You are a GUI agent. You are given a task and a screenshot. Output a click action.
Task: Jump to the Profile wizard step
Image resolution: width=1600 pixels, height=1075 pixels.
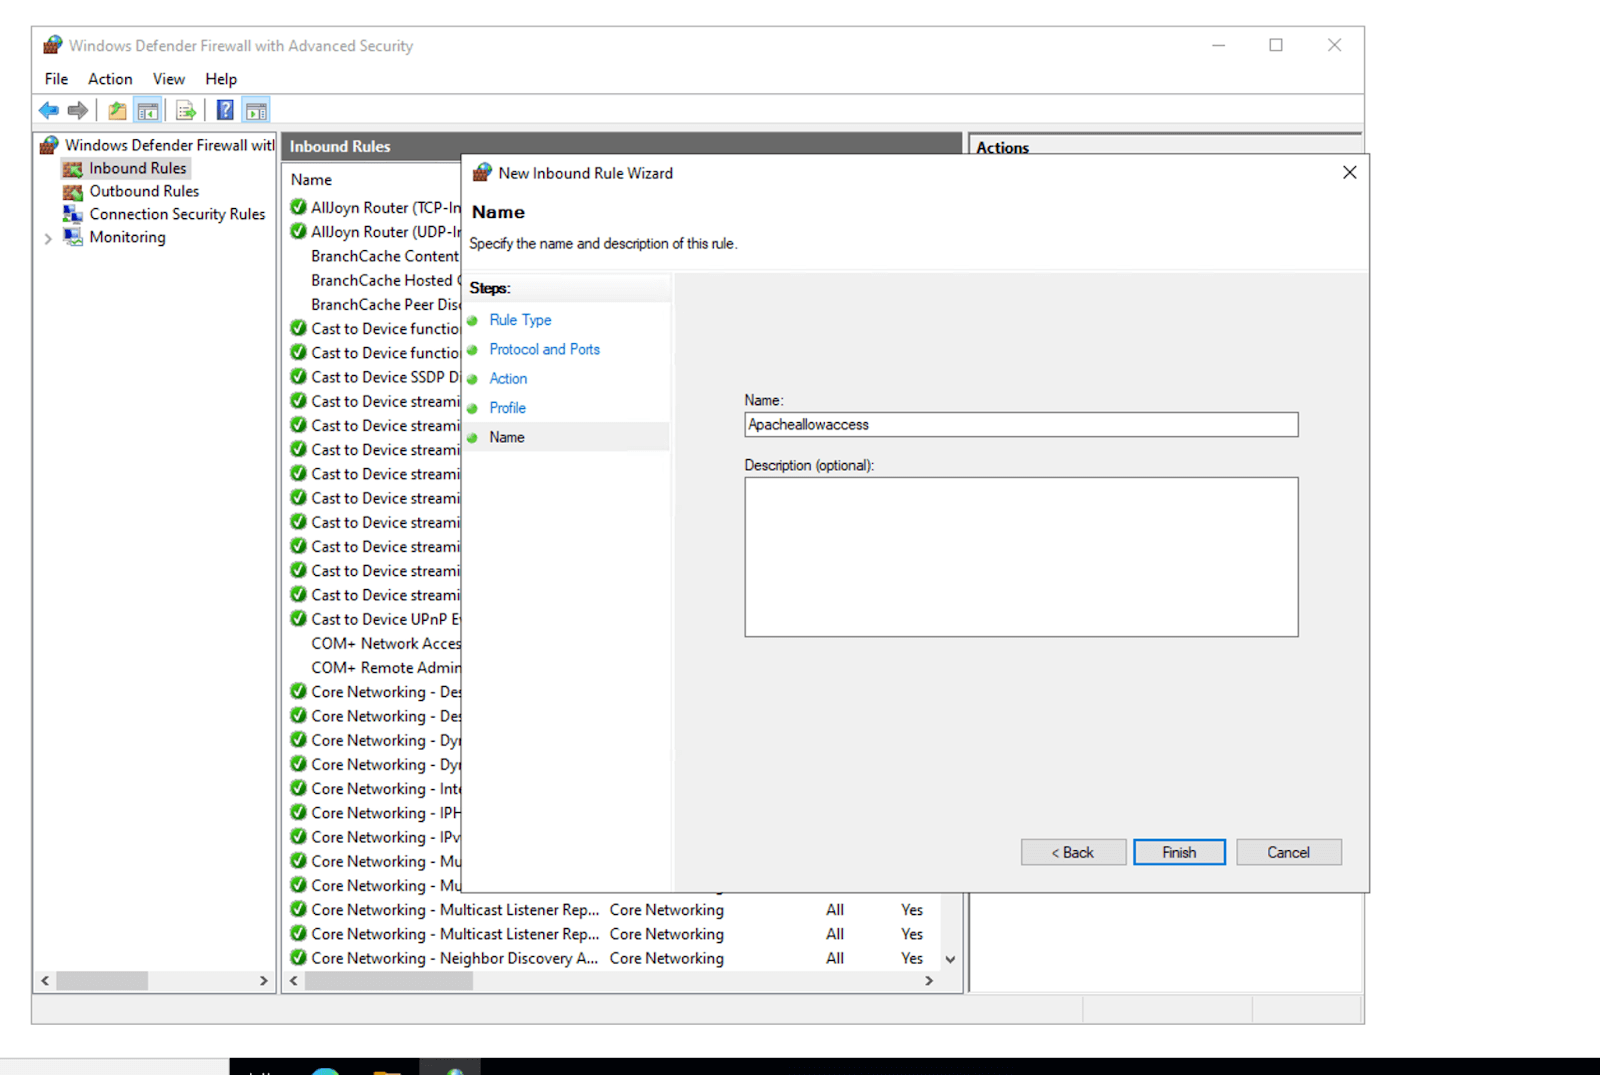507,408
